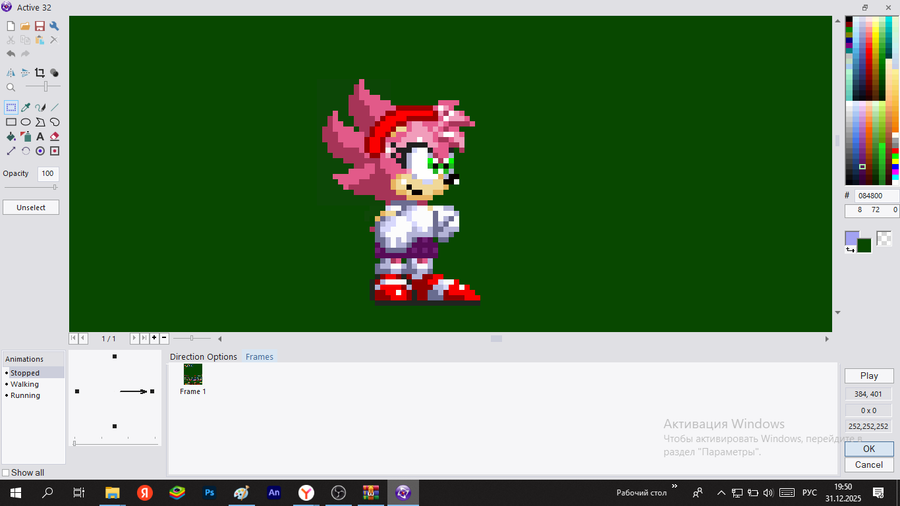Click the Undo arrow icon
900x506 pixels.
[x=11, y=54]
